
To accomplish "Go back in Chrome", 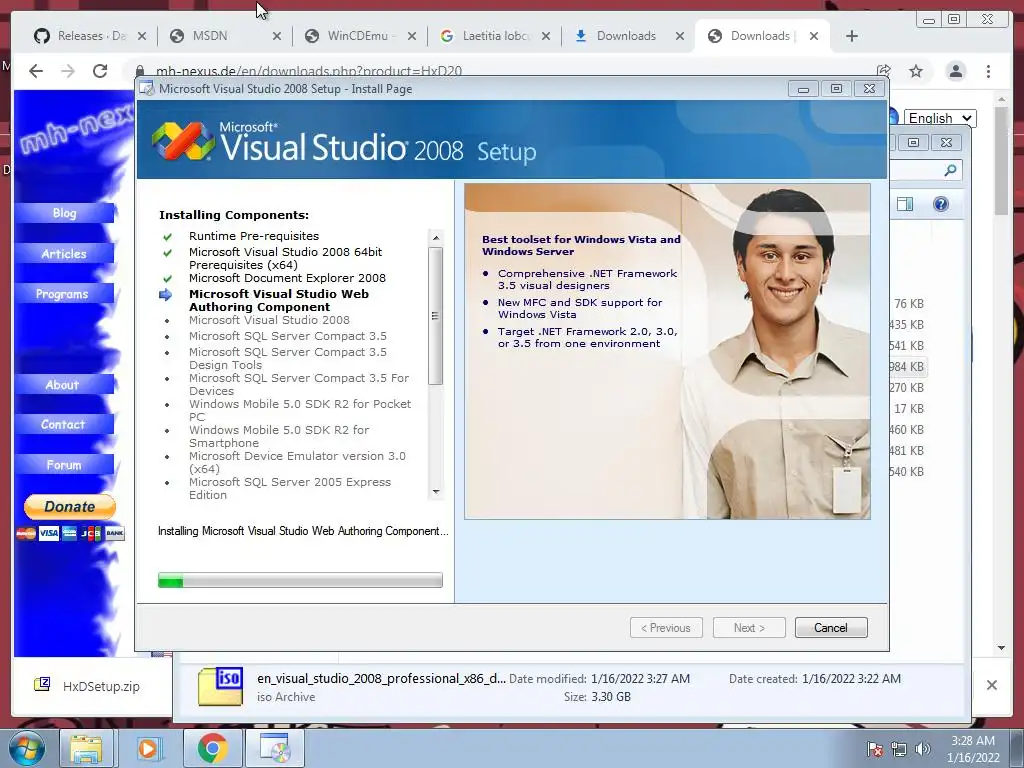I will (x=36, y=71).
